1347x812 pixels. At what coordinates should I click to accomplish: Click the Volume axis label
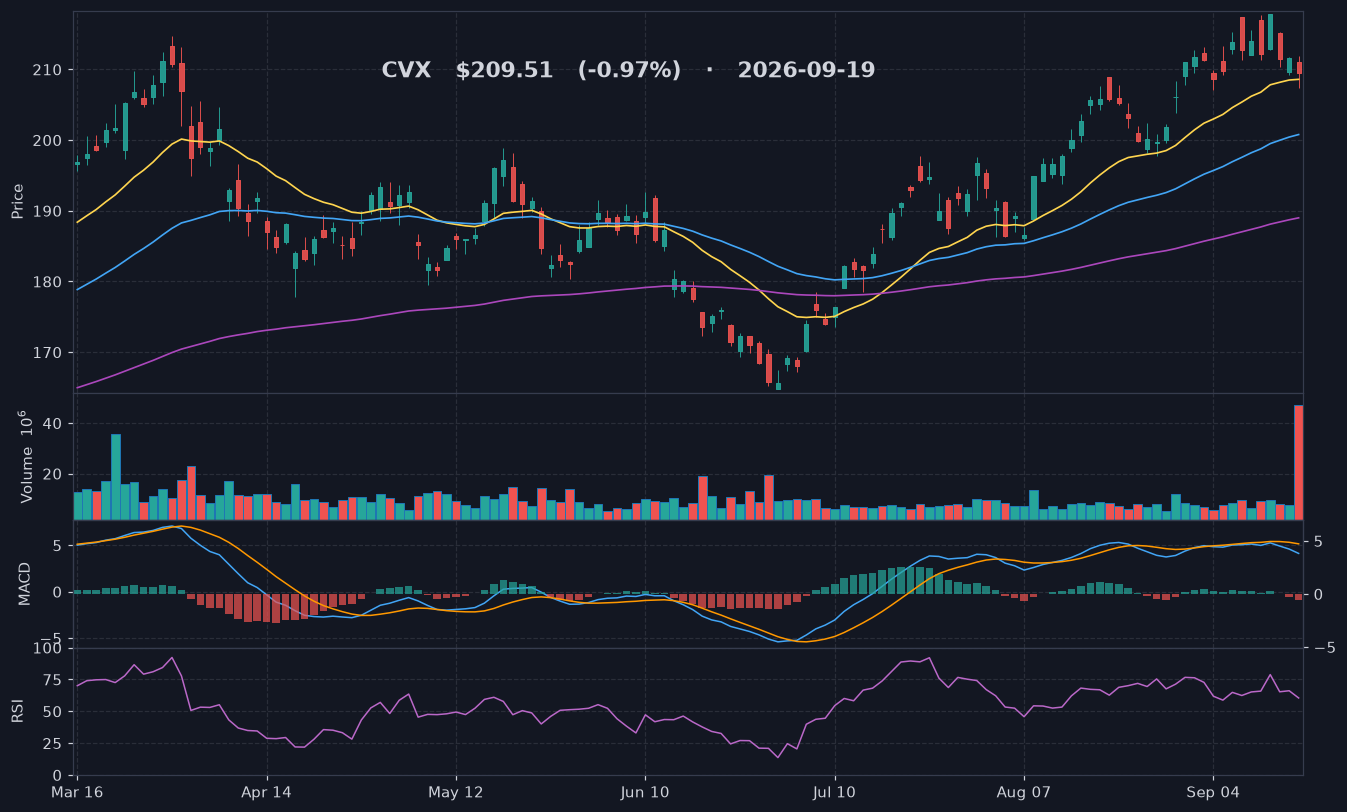point(27,457)
